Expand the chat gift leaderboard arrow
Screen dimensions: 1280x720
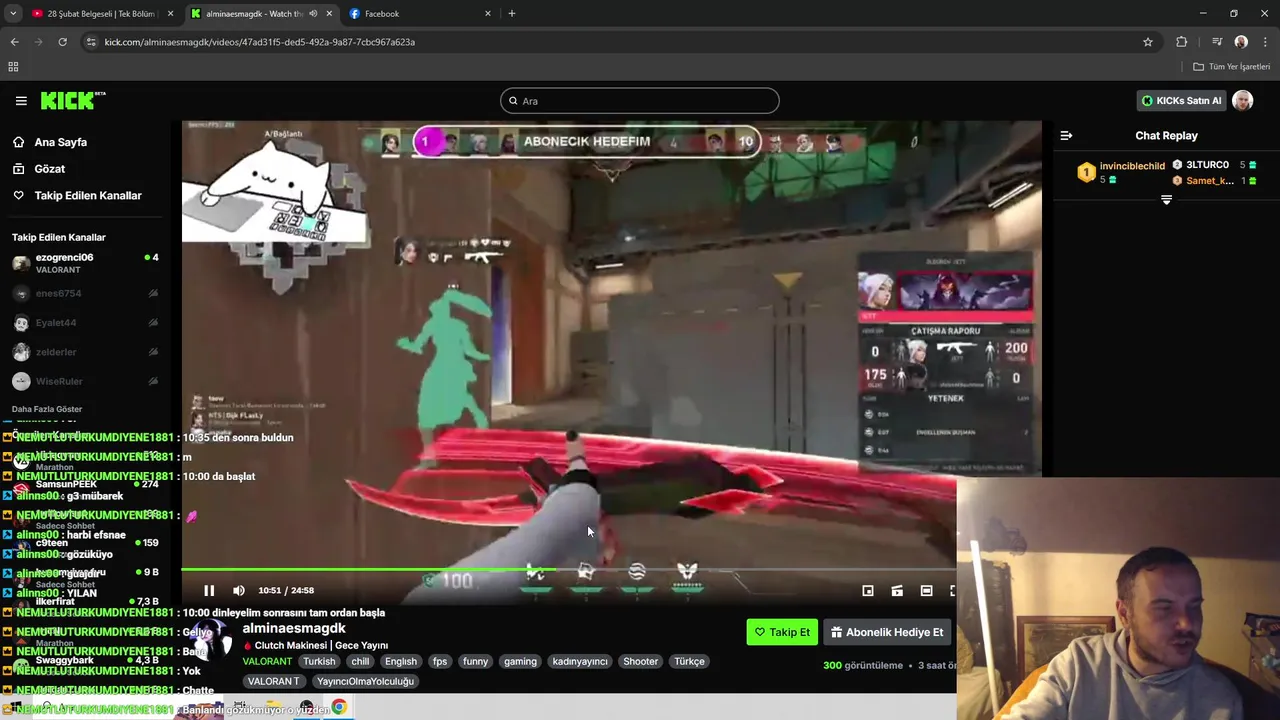coord(1166,200)
